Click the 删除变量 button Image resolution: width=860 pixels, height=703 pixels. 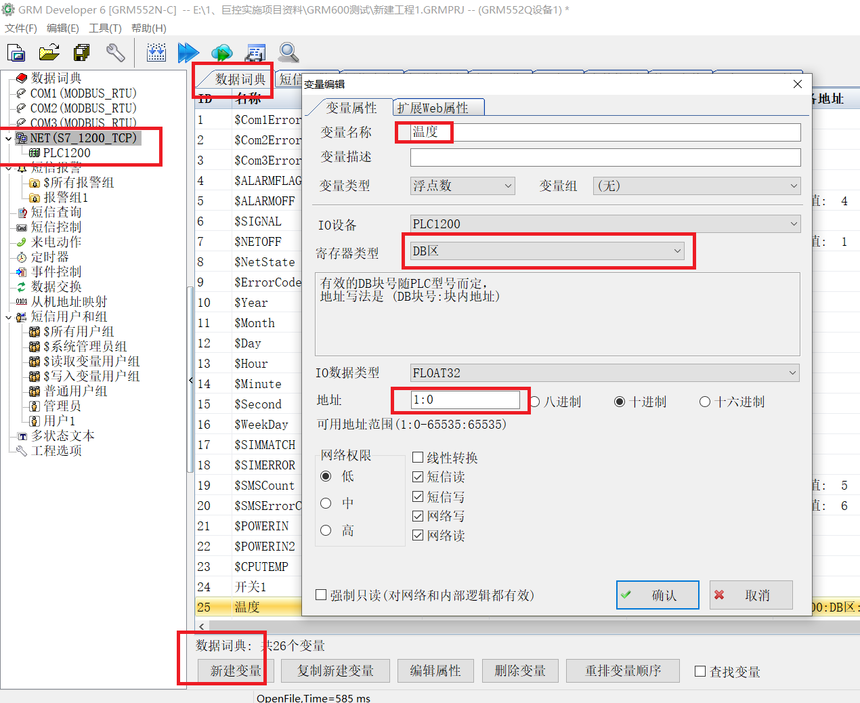(x=520, y=671)
